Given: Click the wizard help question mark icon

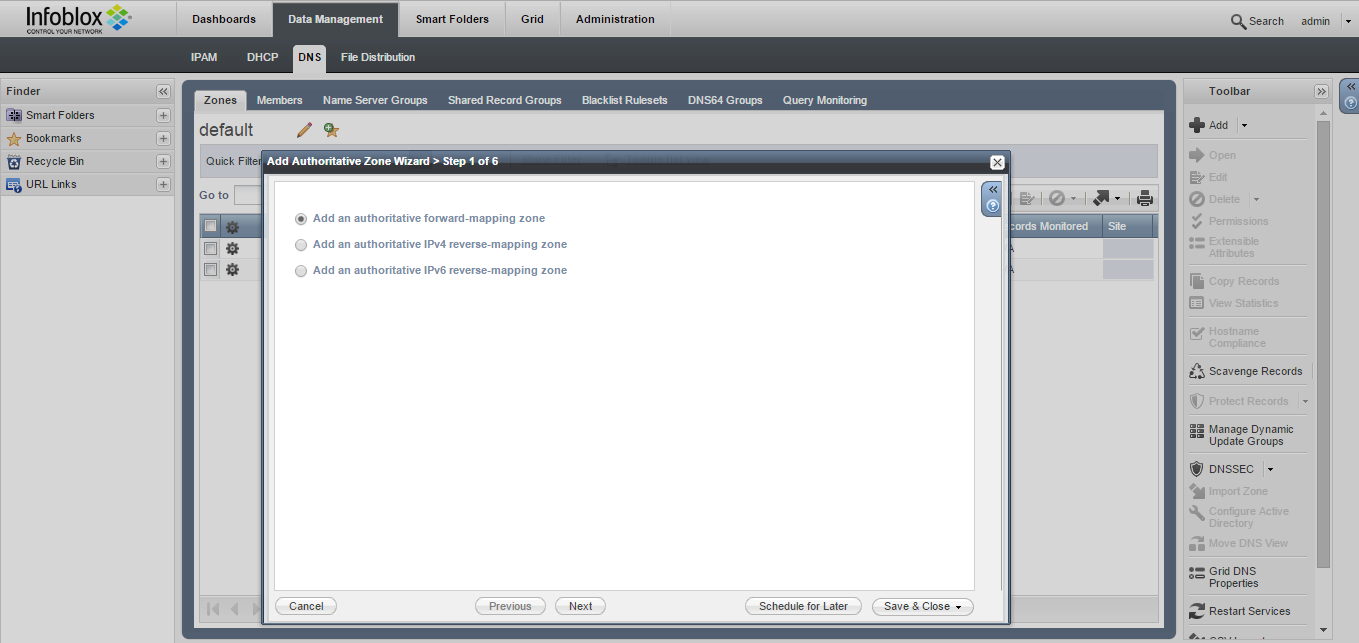Looking at the screenshot, I should (x=992, y=206).
